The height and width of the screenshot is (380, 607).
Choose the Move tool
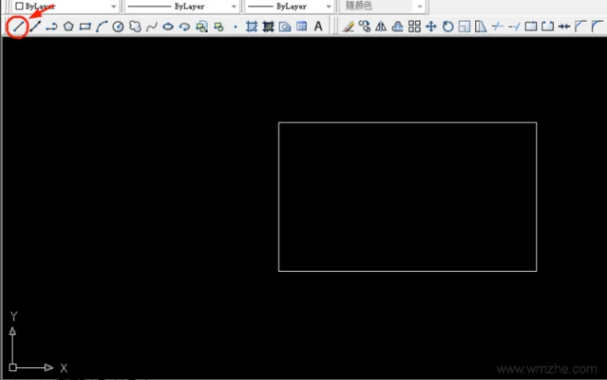point(431,27)
